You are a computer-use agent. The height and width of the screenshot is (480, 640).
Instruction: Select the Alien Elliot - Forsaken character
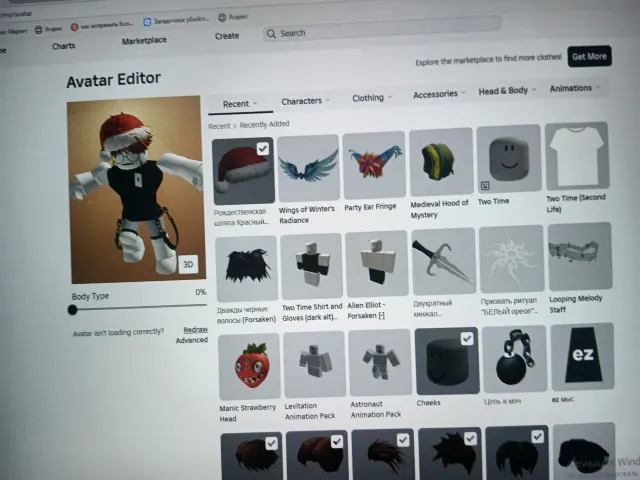tap(377, 264)
